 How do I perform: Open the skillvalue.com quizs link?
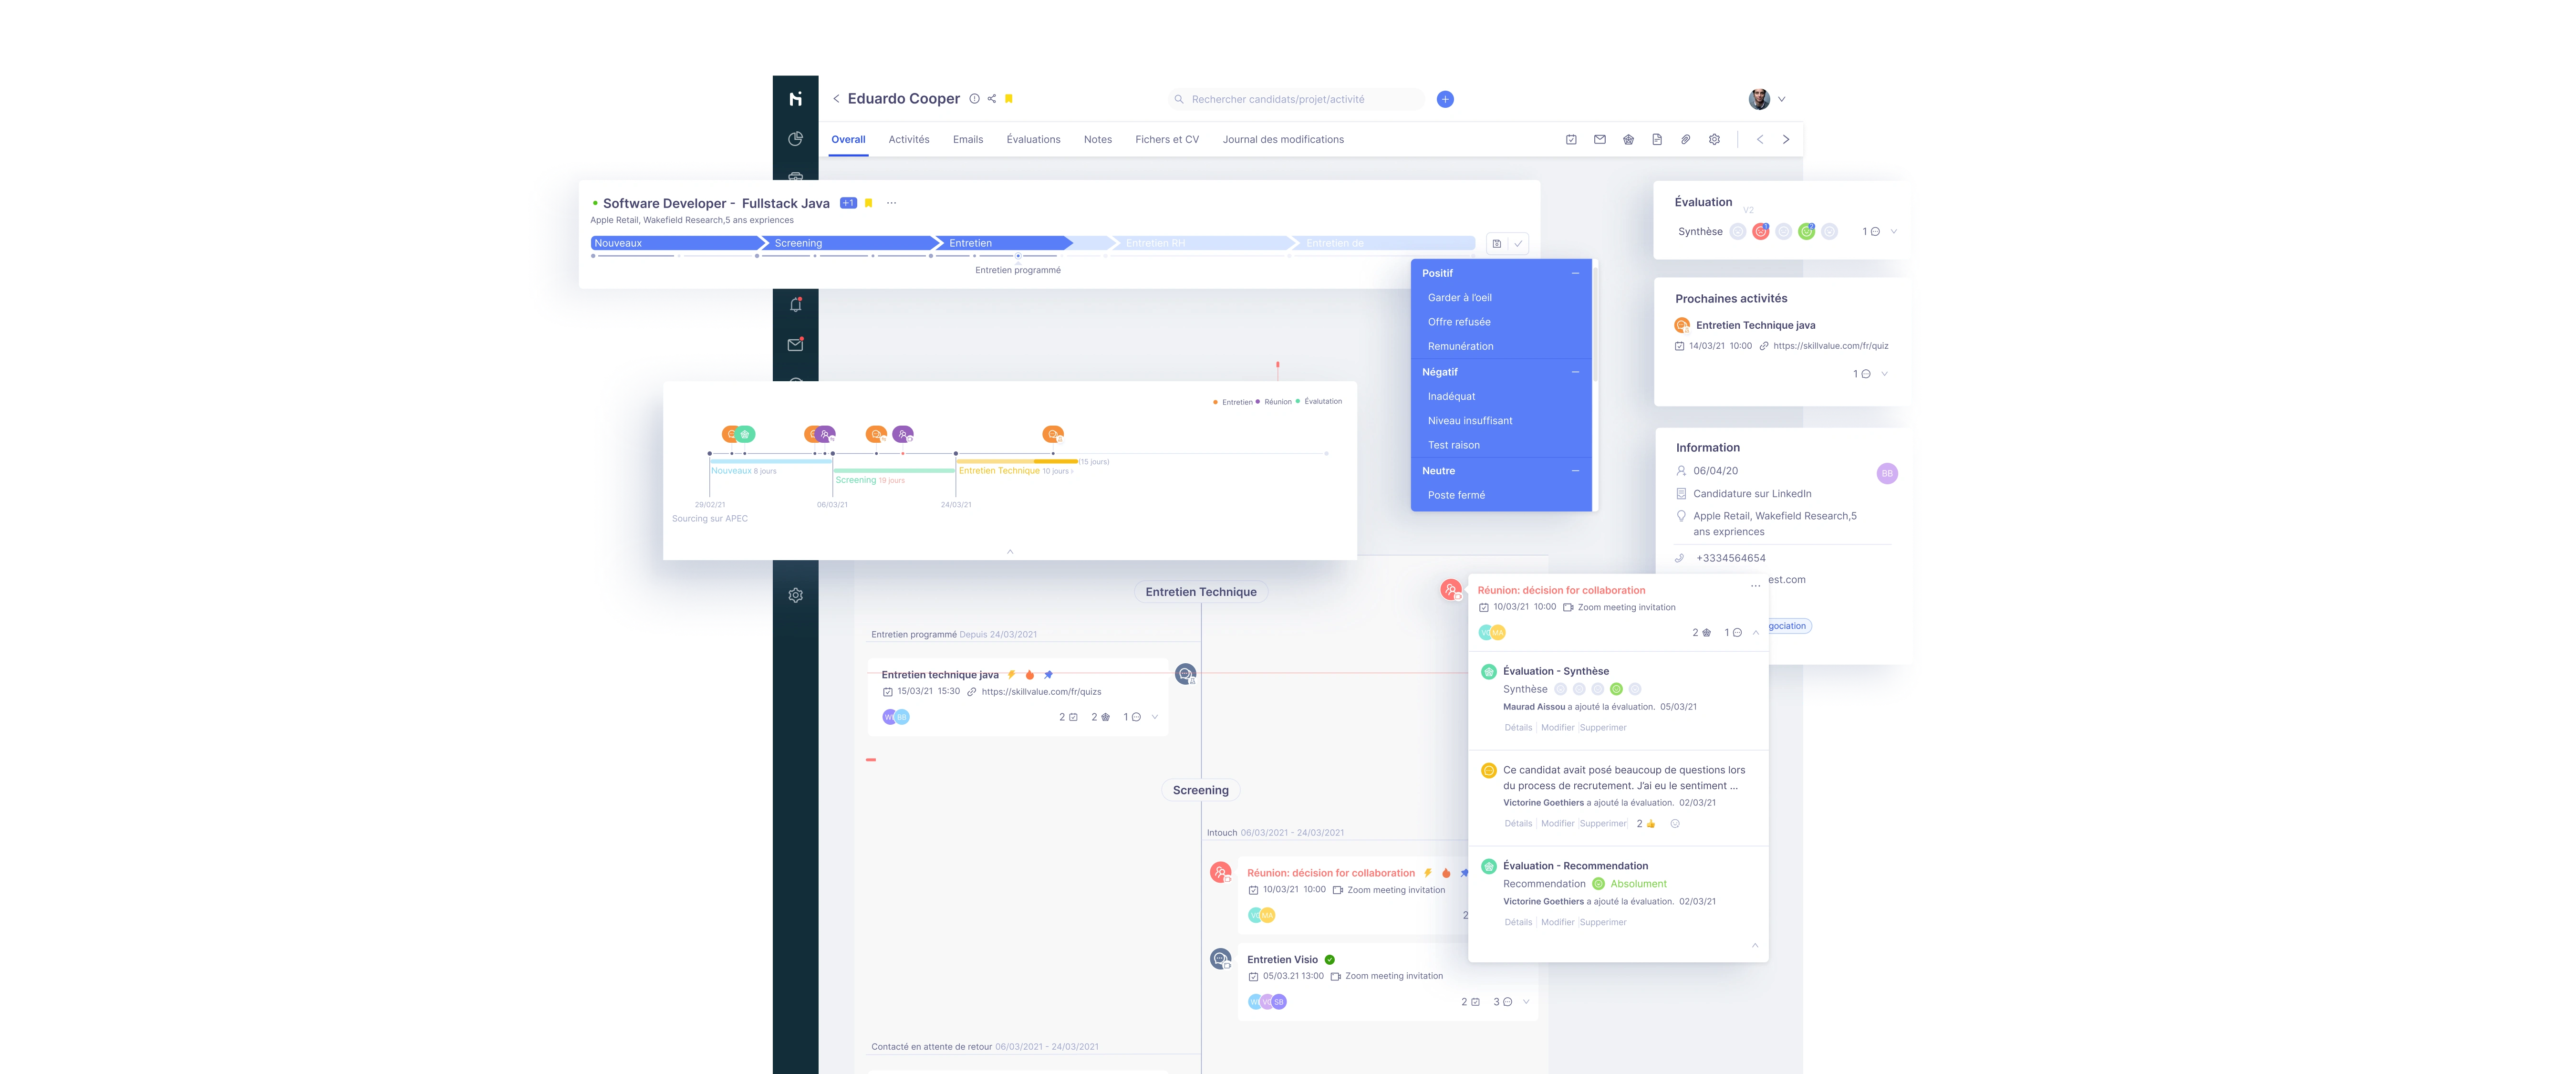coord(1041,692)
